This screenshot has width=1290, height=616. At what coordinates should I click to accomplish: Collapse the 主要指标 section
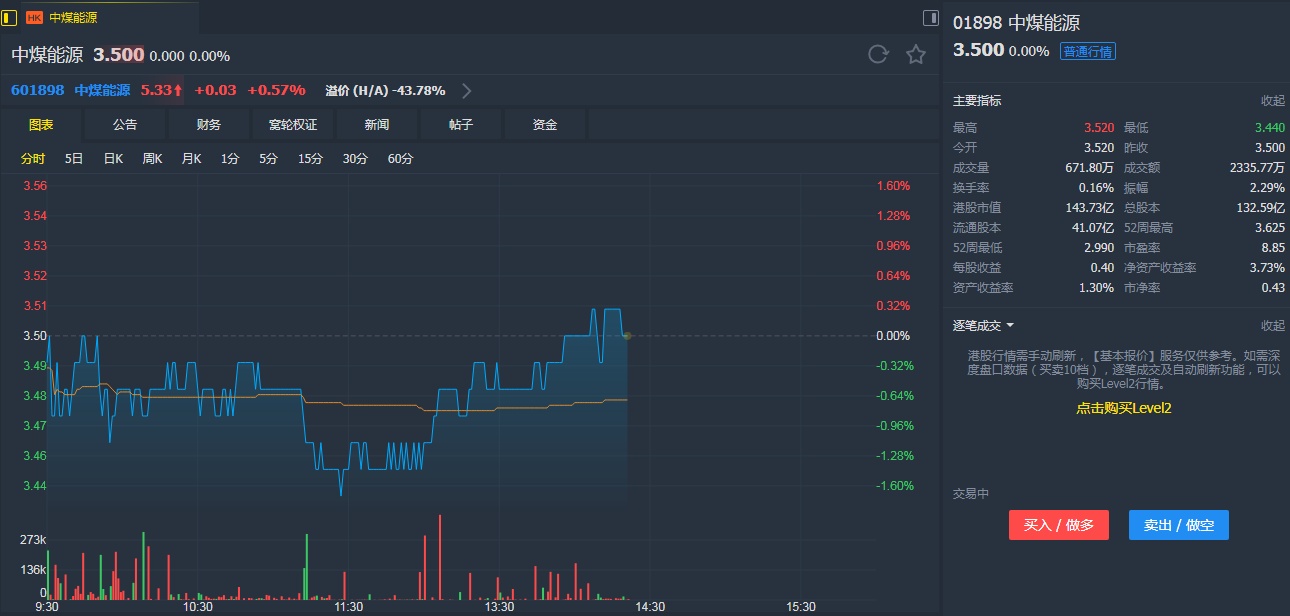(x=1272, y=100)
